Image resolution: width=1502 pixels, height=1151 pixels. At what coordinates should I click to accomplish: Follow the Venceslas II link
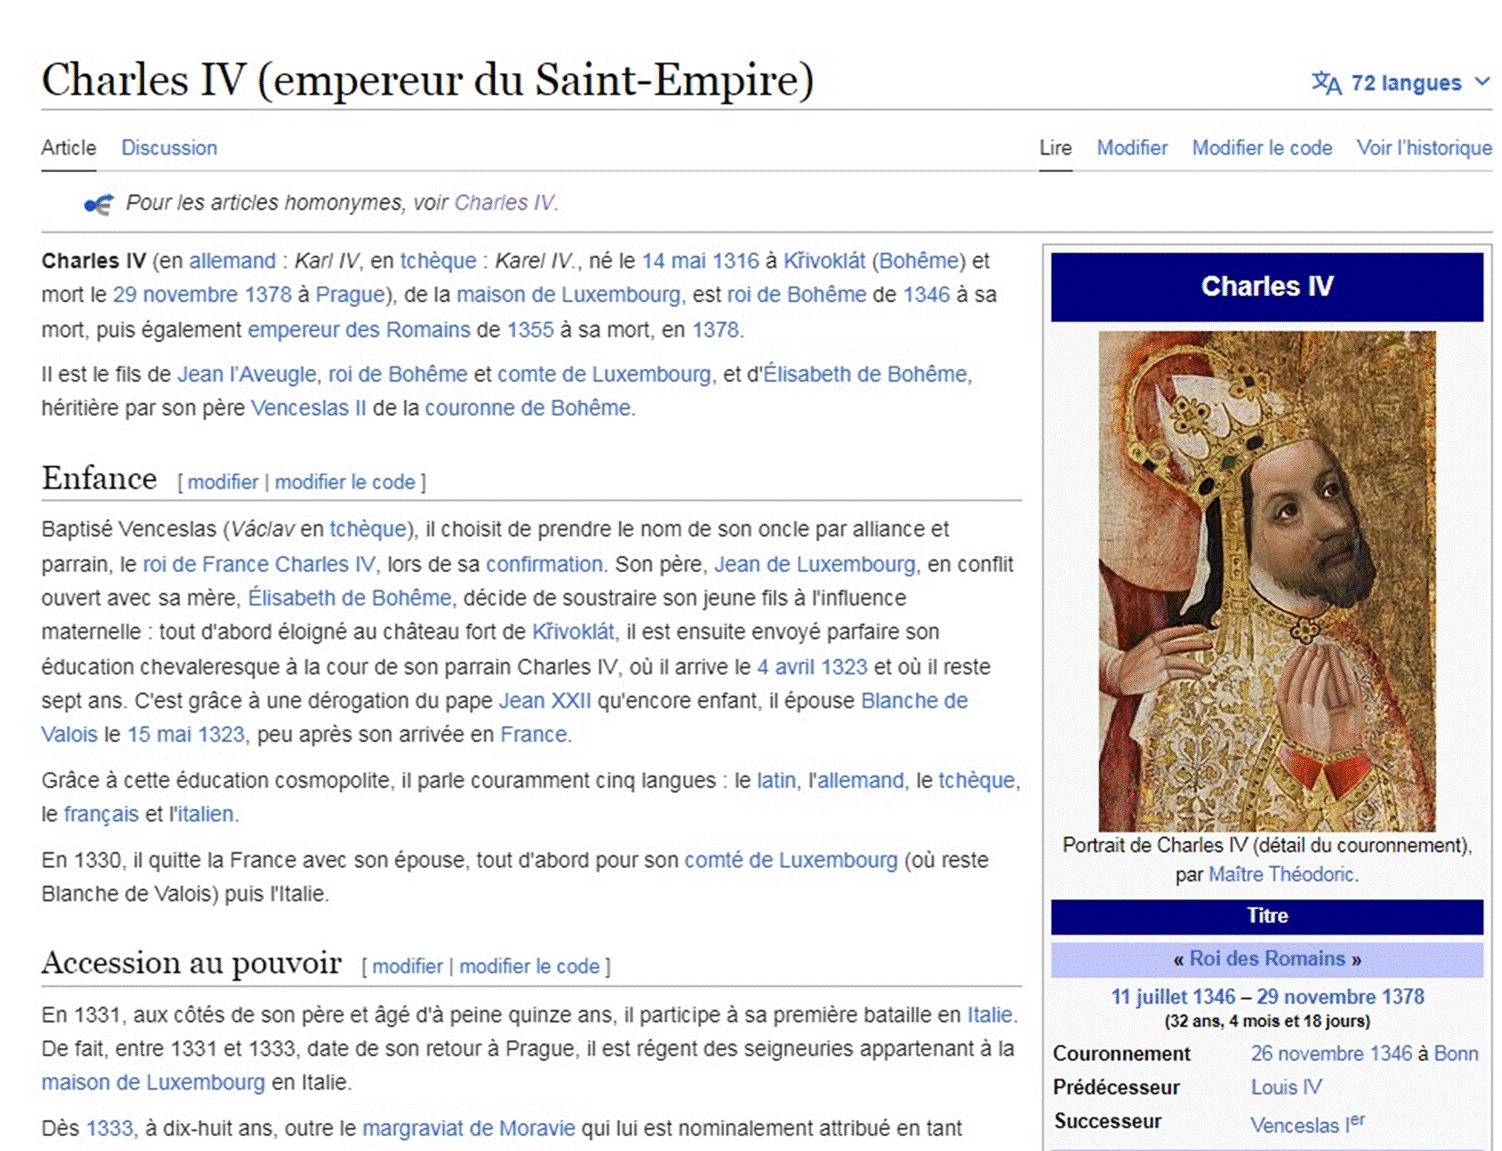click(308, 409)
